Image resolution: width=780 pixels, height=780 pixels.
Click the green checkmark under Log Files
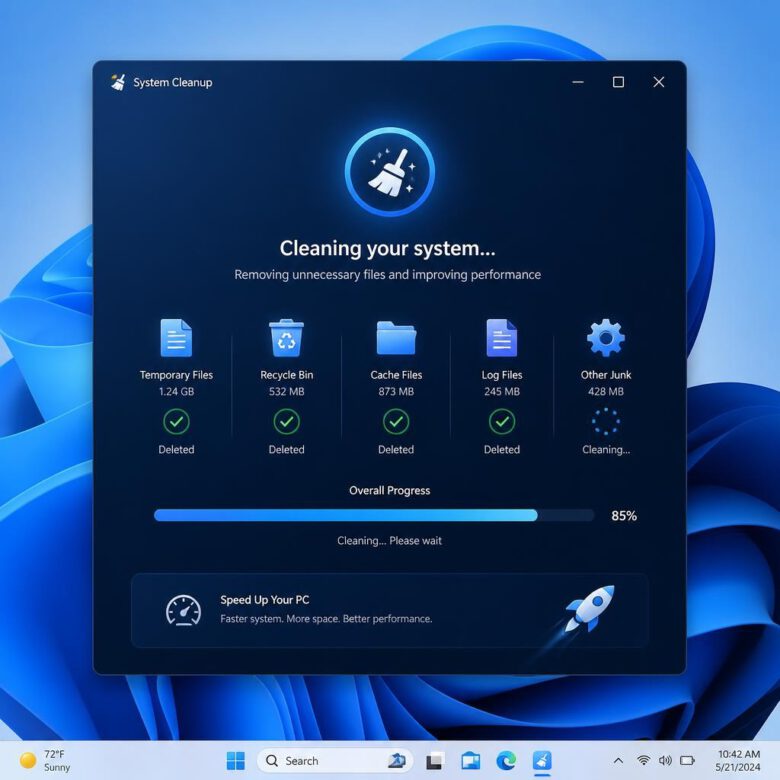[x=502, y=422]
